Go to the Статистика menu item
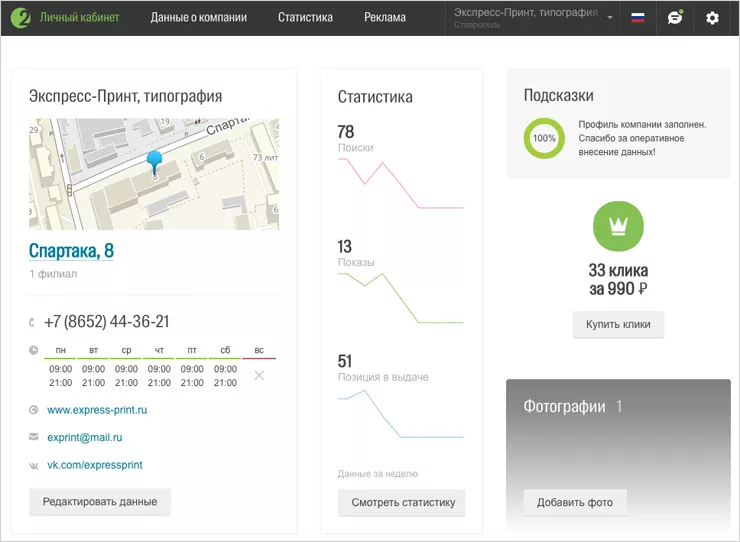Screen dimensions: 740x542 (x=305, y=18)
